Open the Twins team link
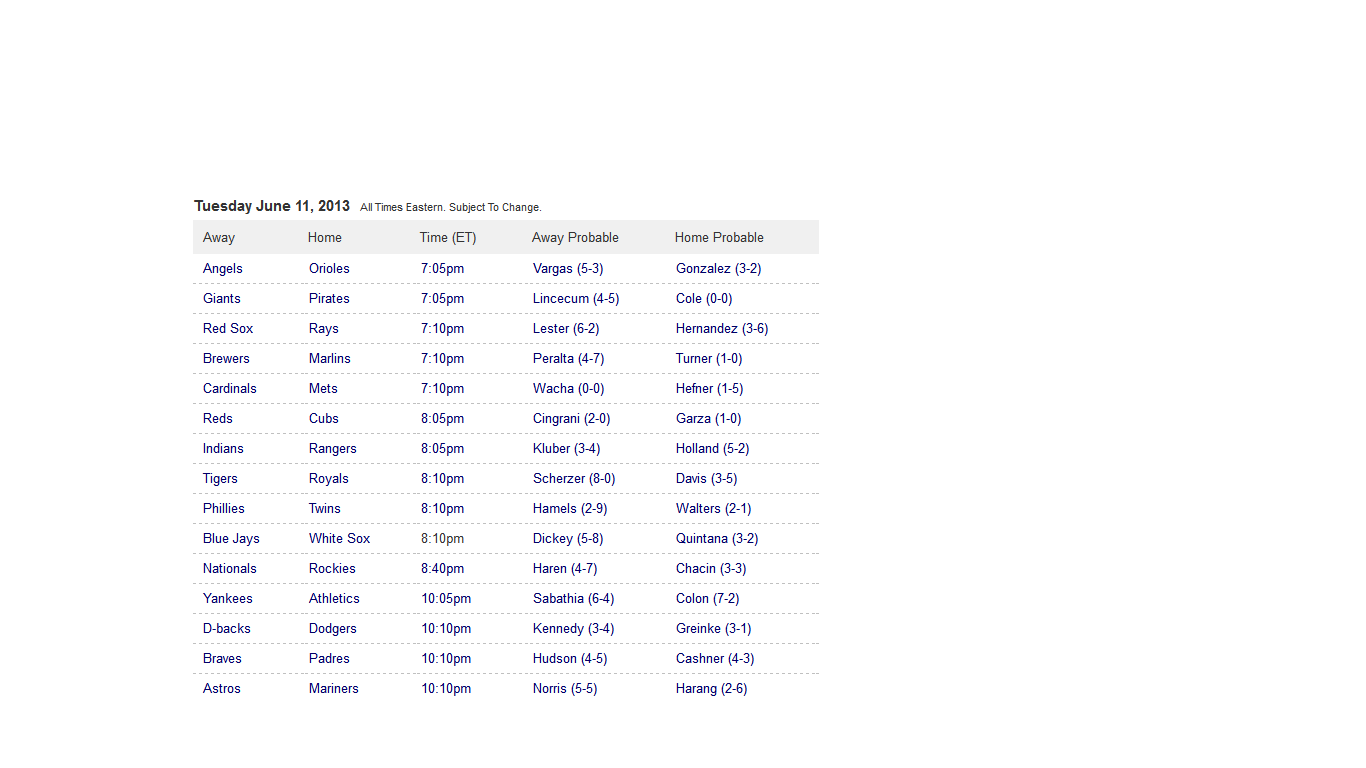 click(325, 508)
